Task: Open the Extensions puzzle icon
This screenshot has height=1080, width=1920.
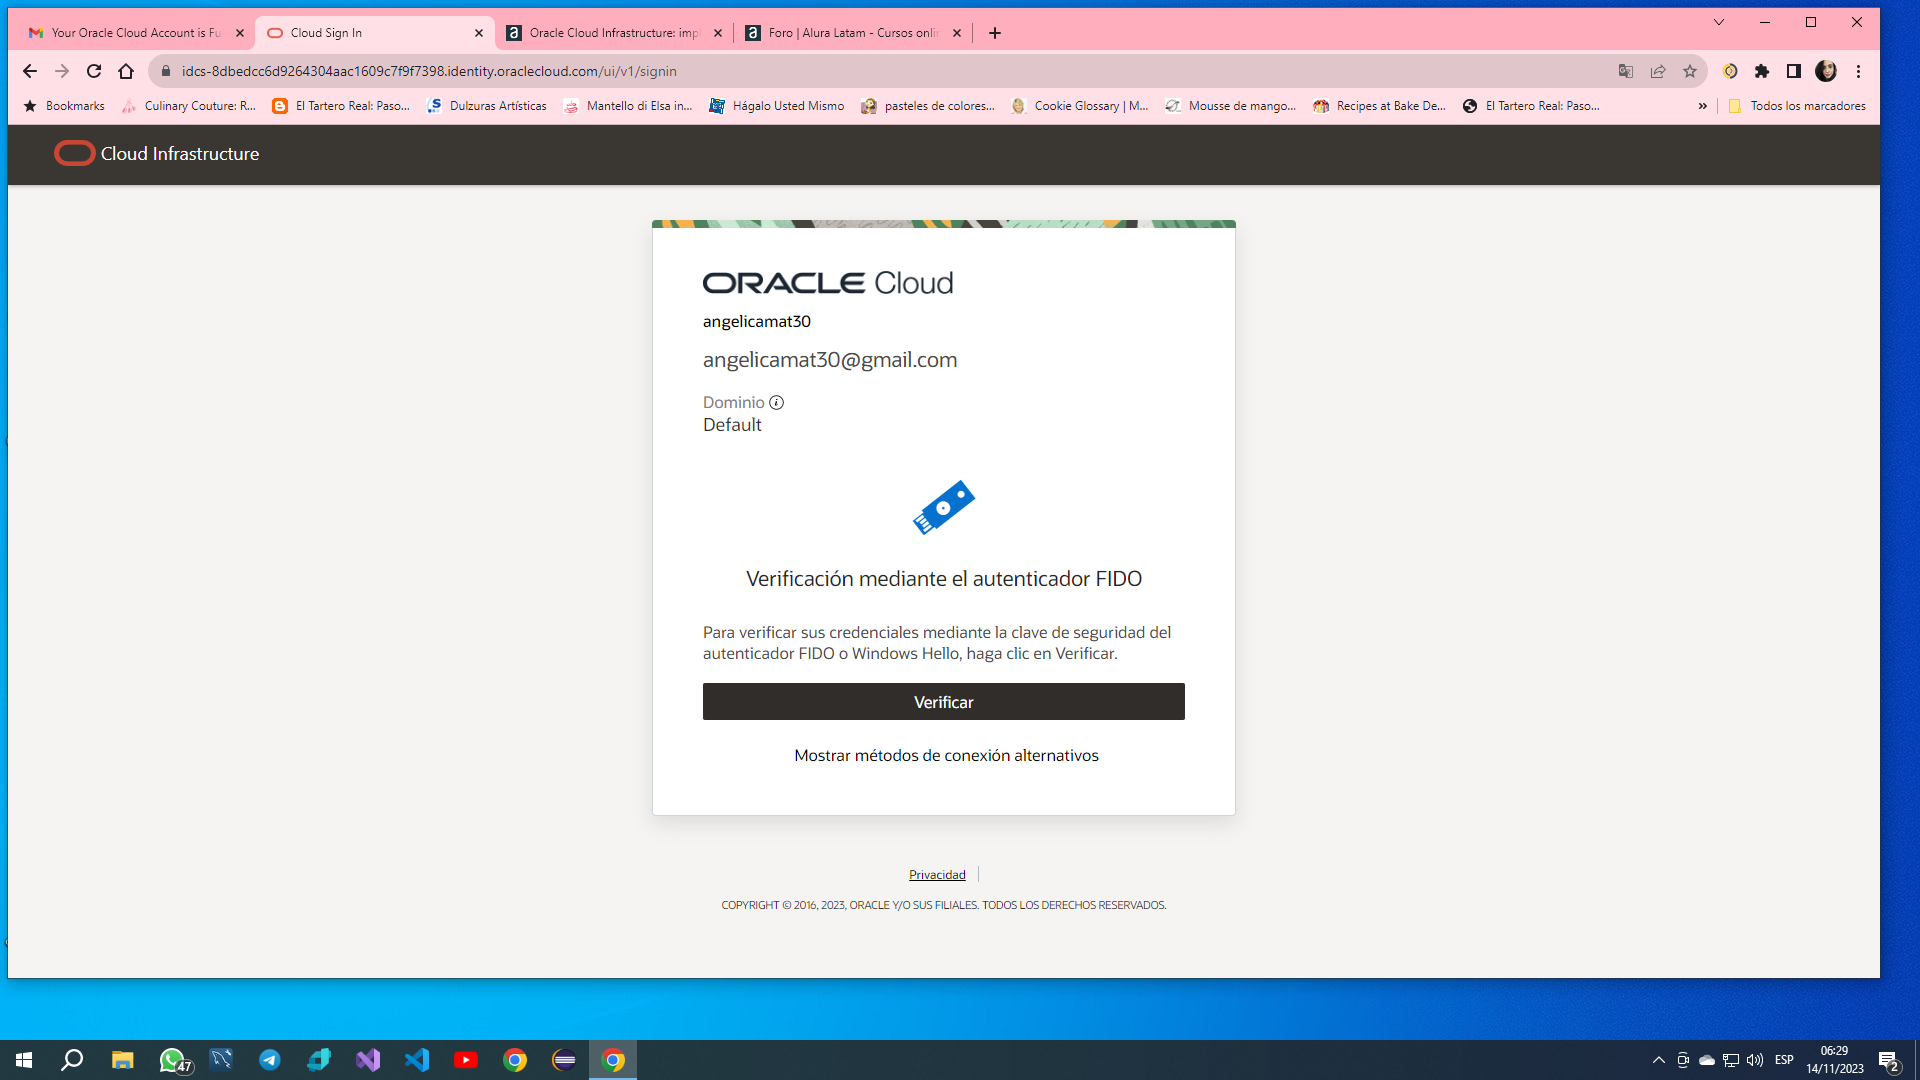Action: (1762, 71)
